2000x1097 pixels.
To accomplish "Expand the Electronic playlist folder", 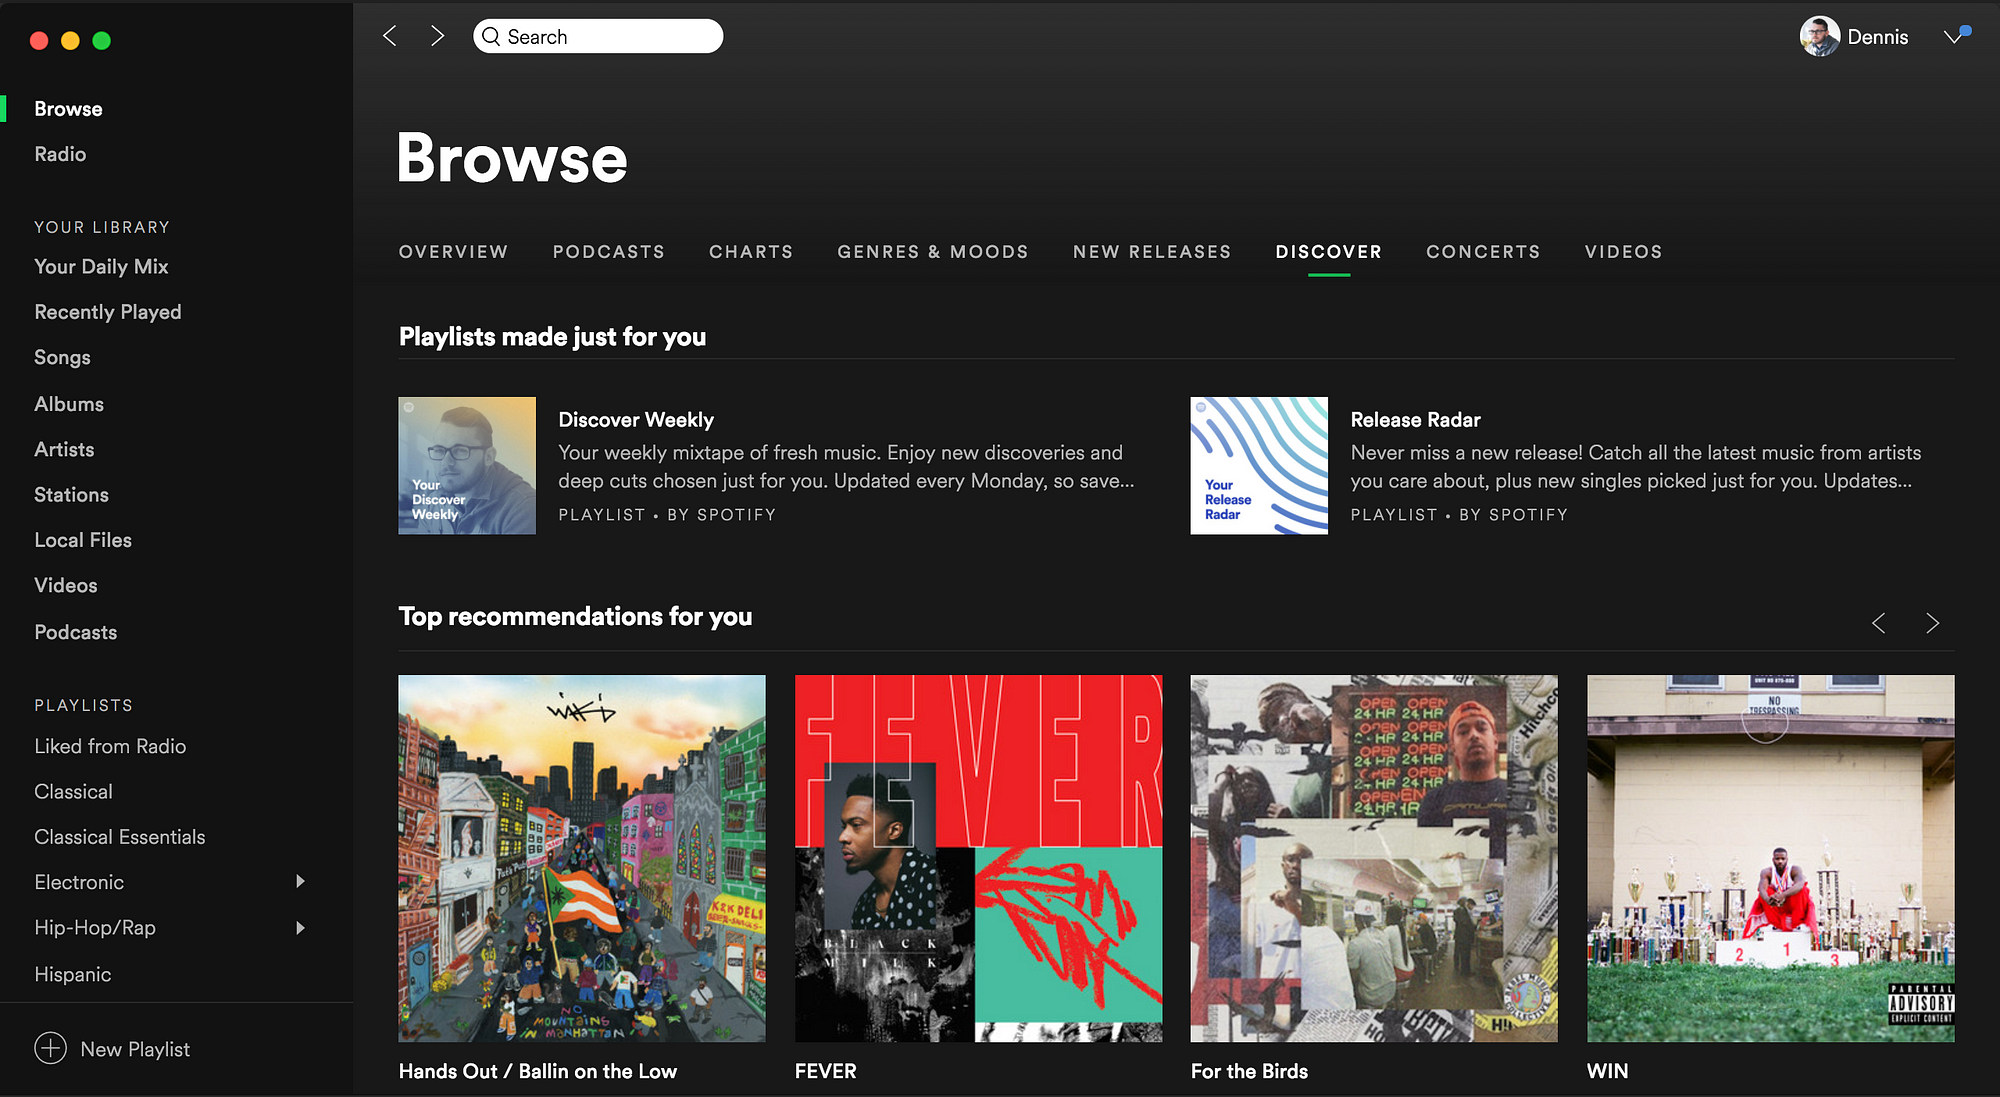I will pyautogui.click(x=300, y=881).
